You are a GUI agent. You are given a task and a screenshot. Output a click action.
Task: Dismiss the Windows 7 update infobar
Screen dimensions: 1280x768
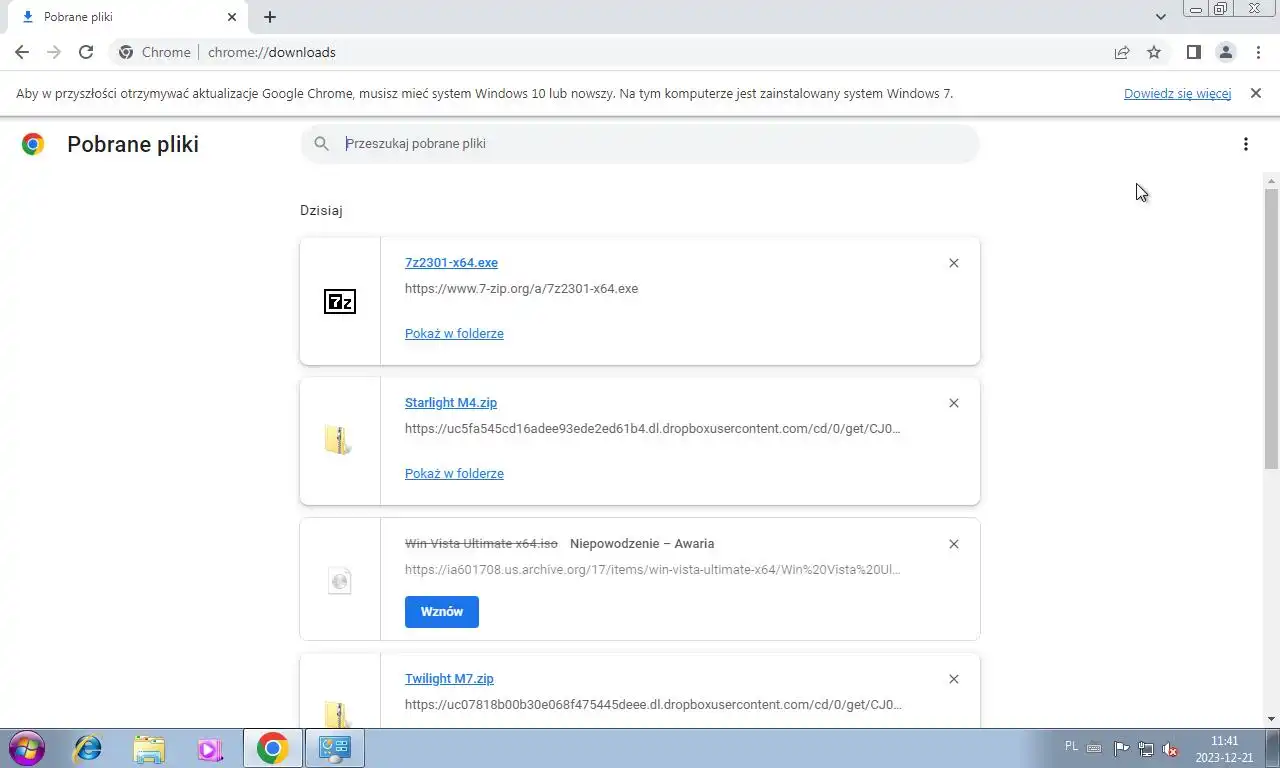(1256, 93)
